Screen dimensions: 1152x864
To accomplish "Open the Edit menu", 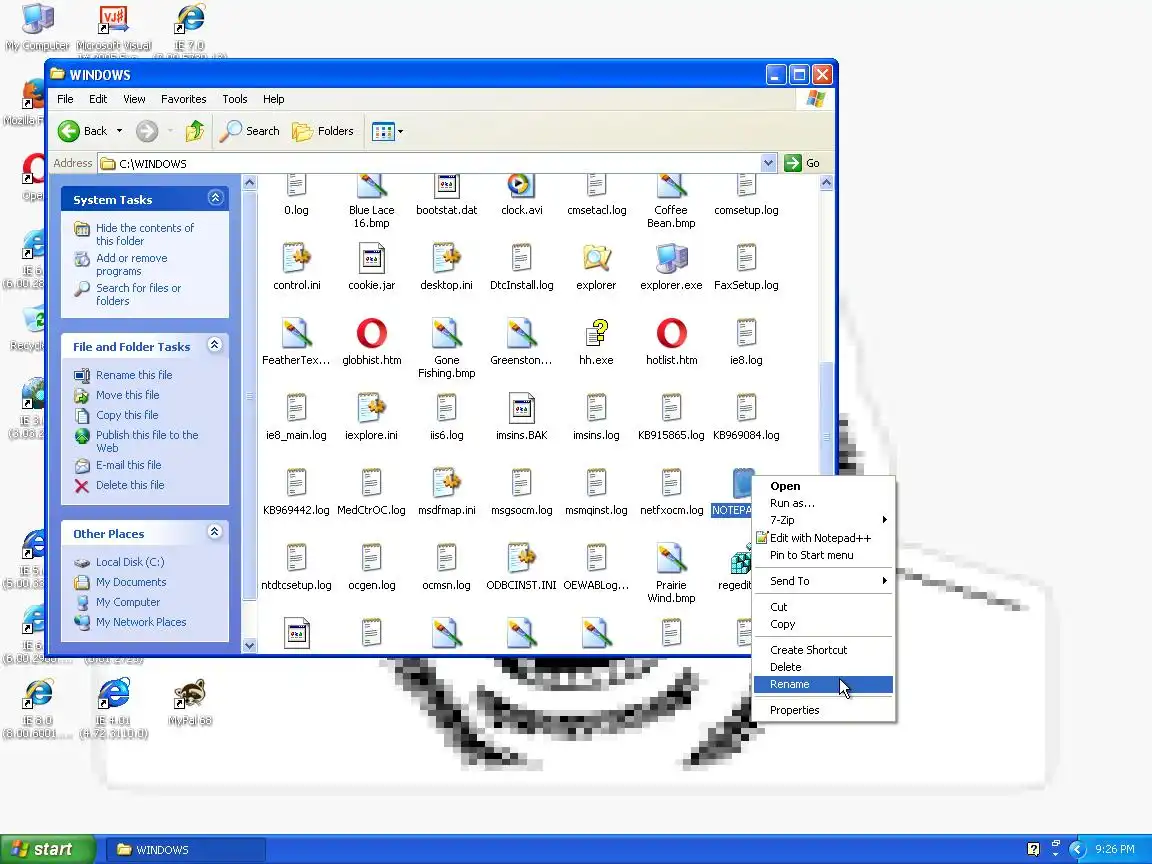I will [x=98, y=99].
